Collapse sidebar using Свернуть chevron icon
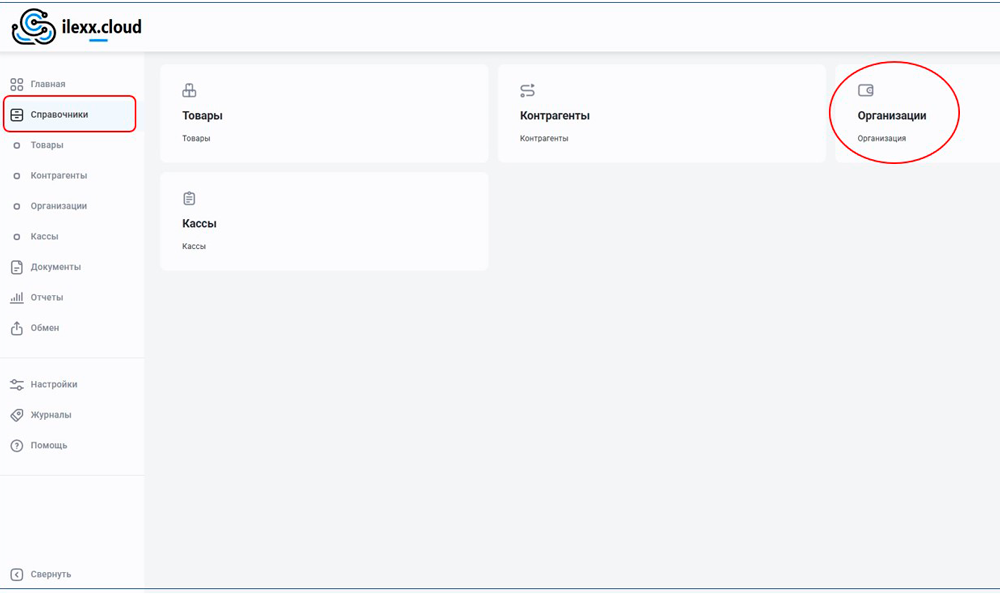The image size is (1000, 600). [x=17, y=574]
